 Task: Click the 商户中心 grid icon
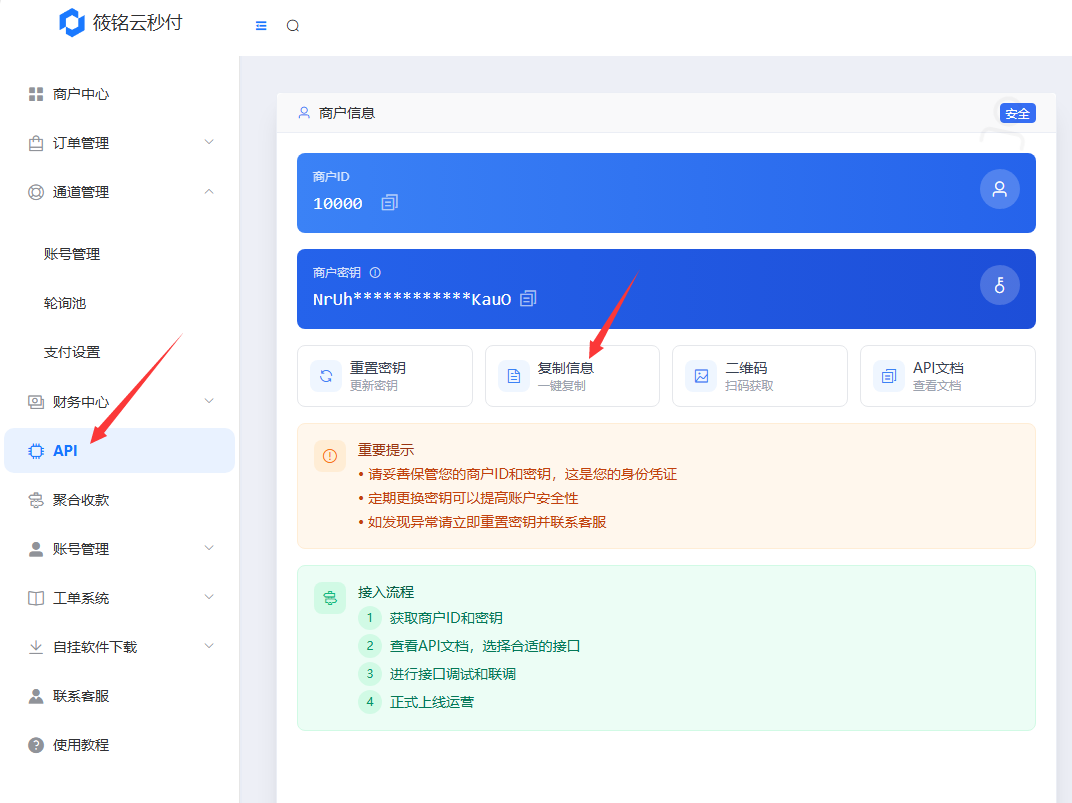36,94
